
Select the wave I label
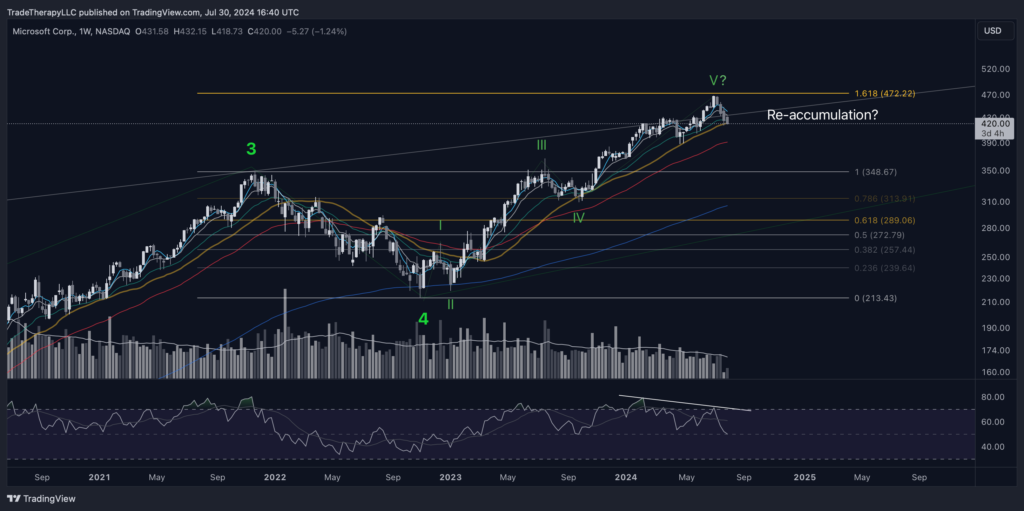[x=440, y=226]
